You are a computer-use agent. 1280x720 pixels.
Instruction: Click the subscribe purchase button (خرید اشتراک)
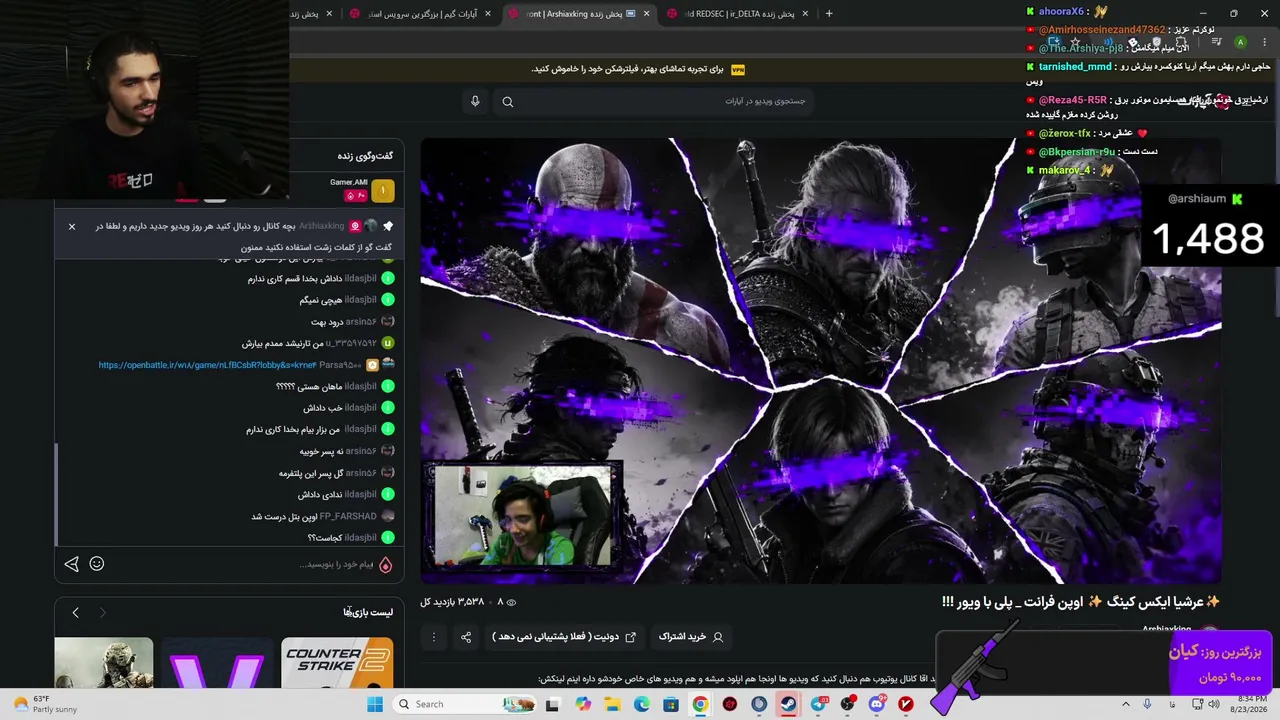coord(691,637)
